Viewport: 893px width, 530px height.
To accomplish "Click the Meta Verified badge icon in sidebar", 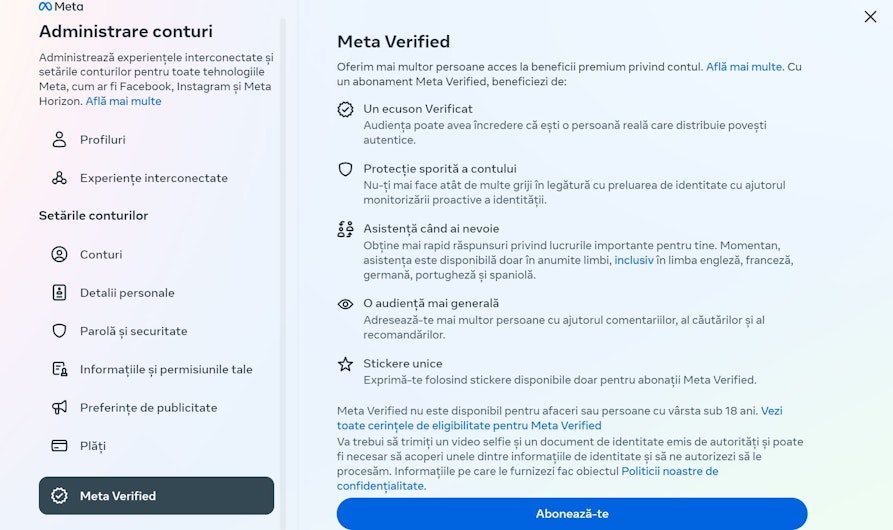I will (x=59, y=496).
